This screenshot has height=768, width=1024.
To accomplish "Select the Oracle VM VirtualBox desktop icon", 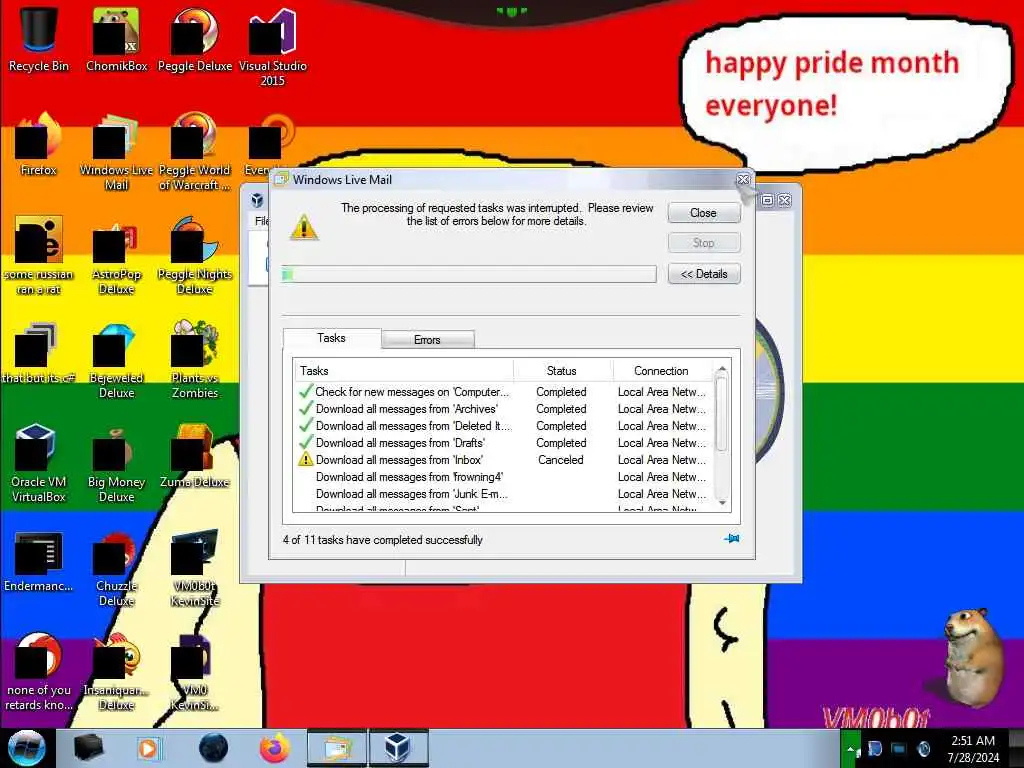I will (x=39, y=462).
